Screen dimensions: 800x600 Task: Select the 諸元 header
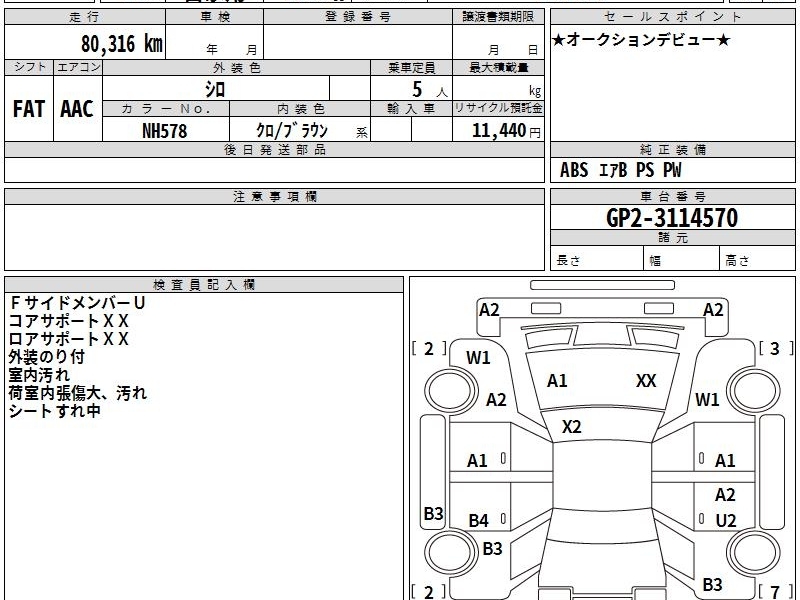click(672, 238)
